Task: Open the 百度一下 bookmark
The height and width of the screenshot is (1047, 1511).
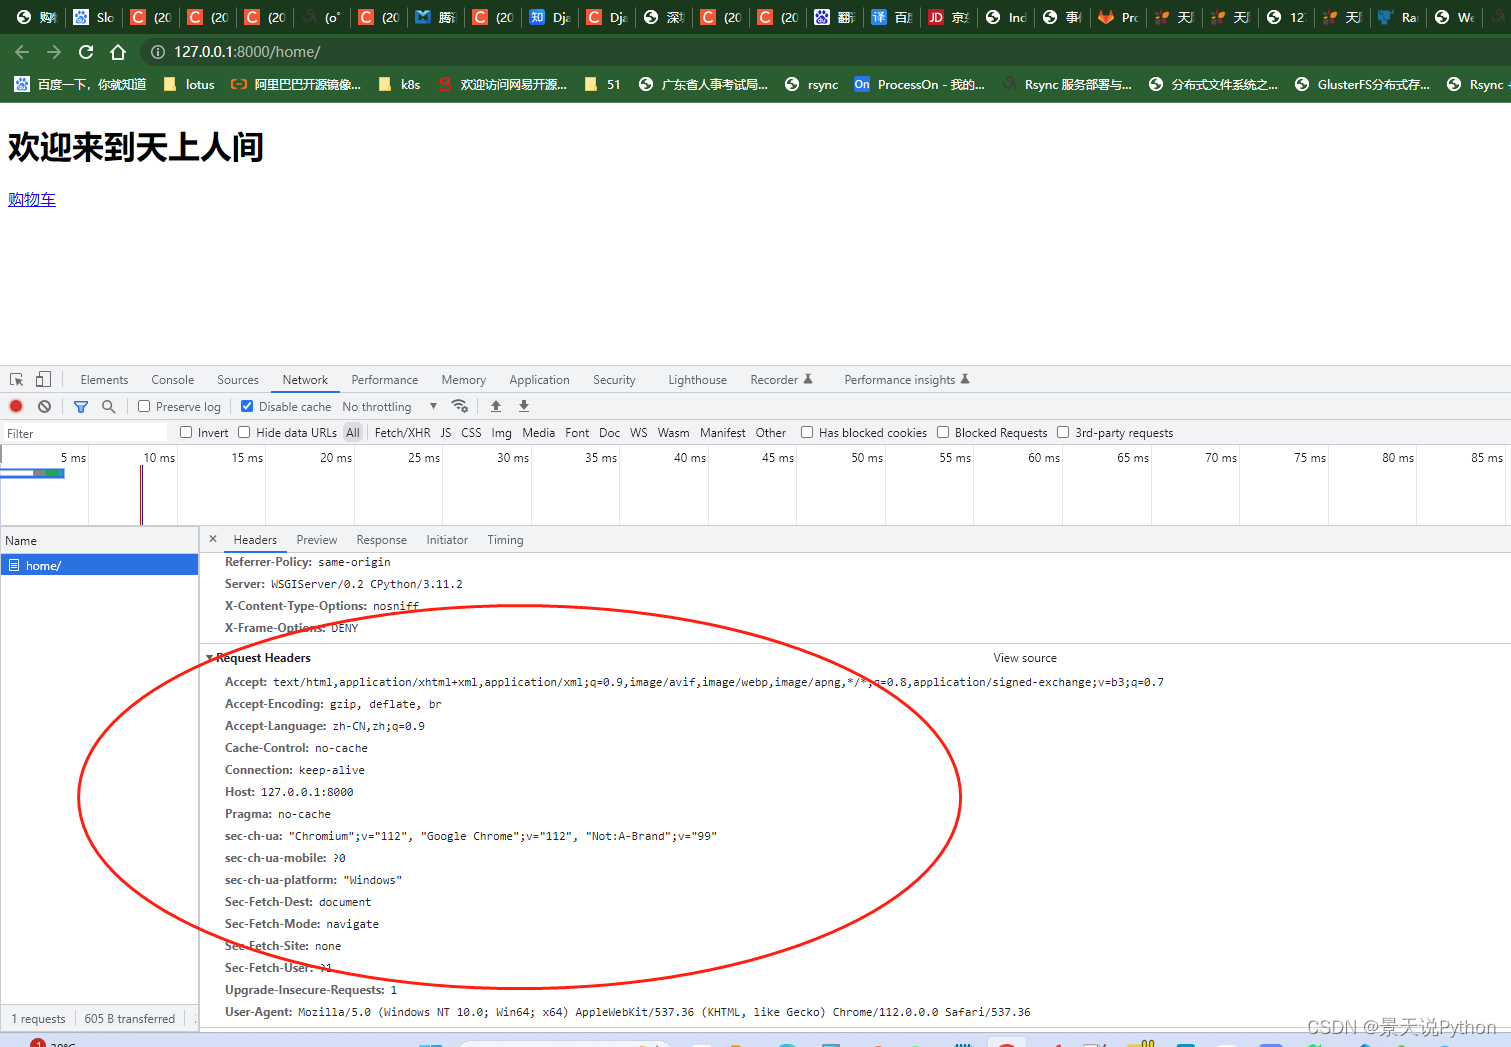Action: click(80, 85)
